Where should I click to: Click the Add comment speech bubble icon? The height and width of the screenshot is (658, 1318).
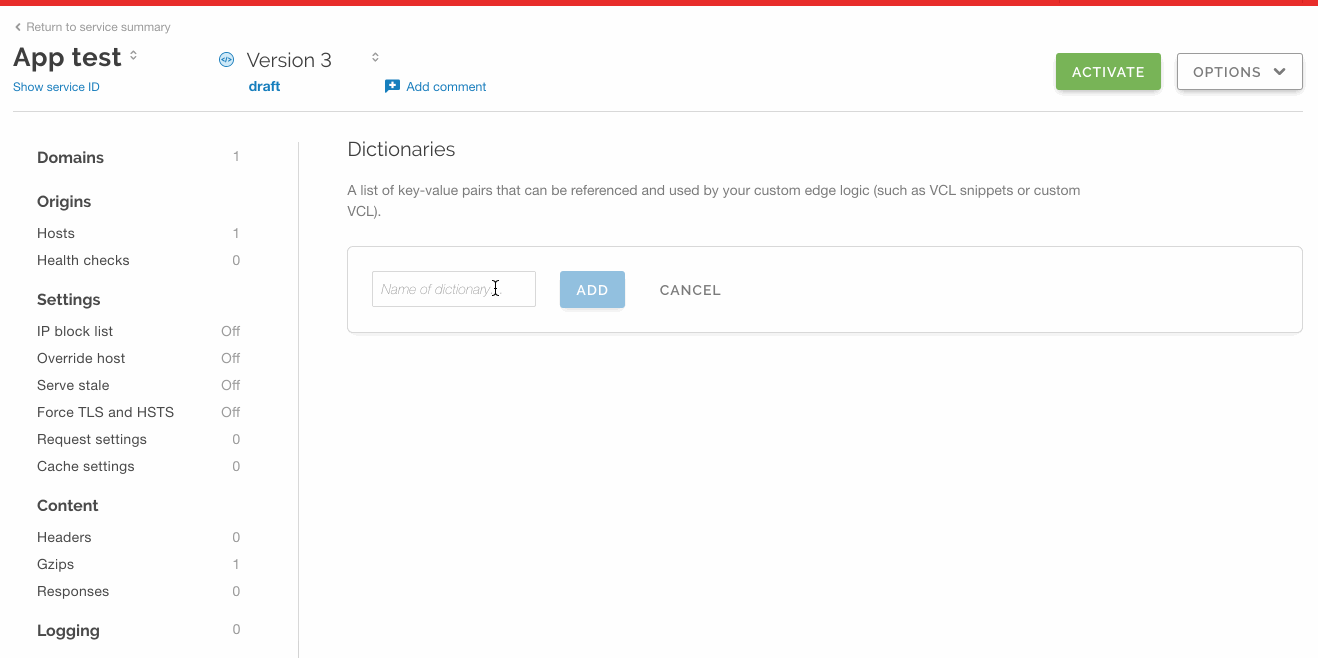click(x=392, y=87)
